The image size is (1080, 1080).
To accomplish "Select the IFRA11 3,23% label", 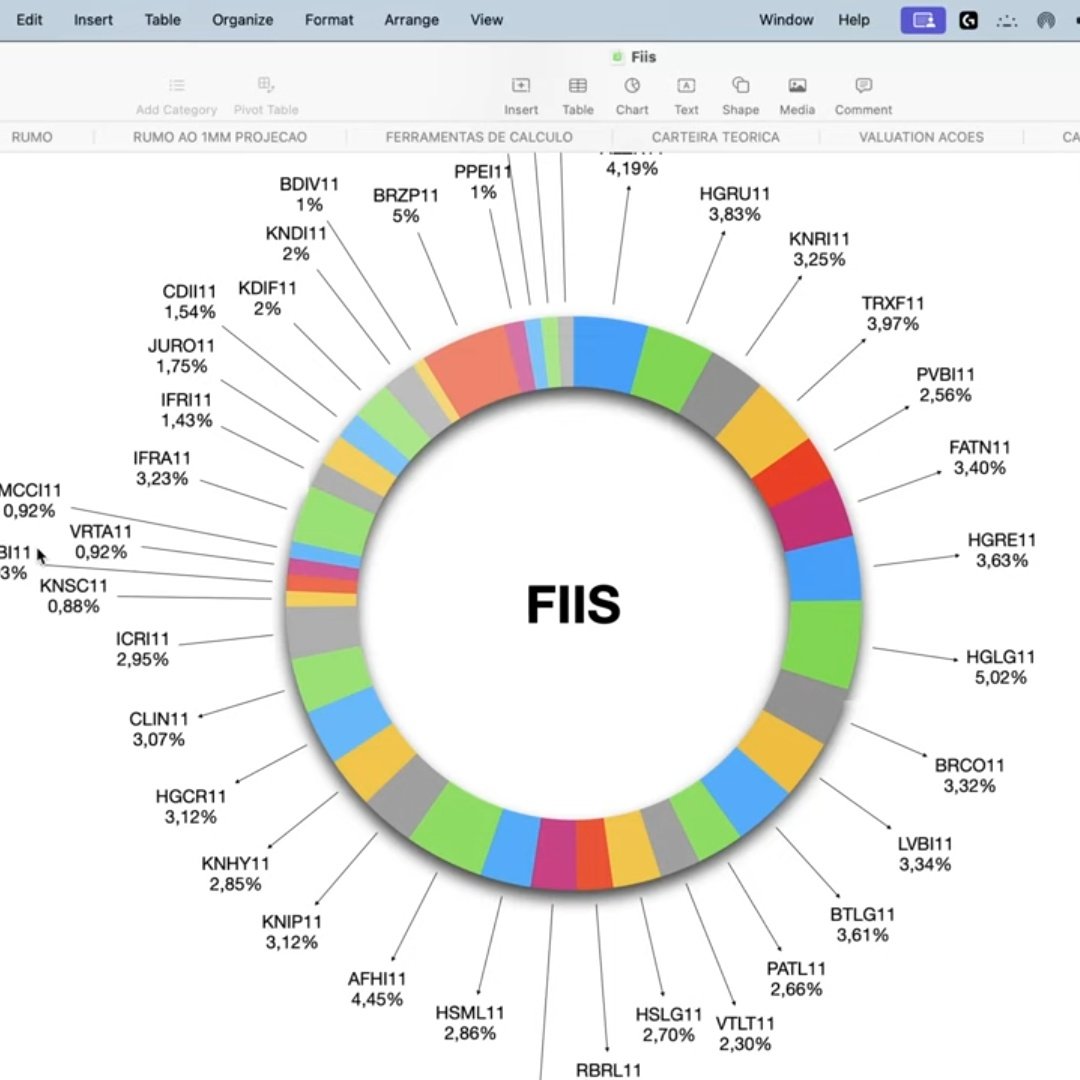I will 162,468.
